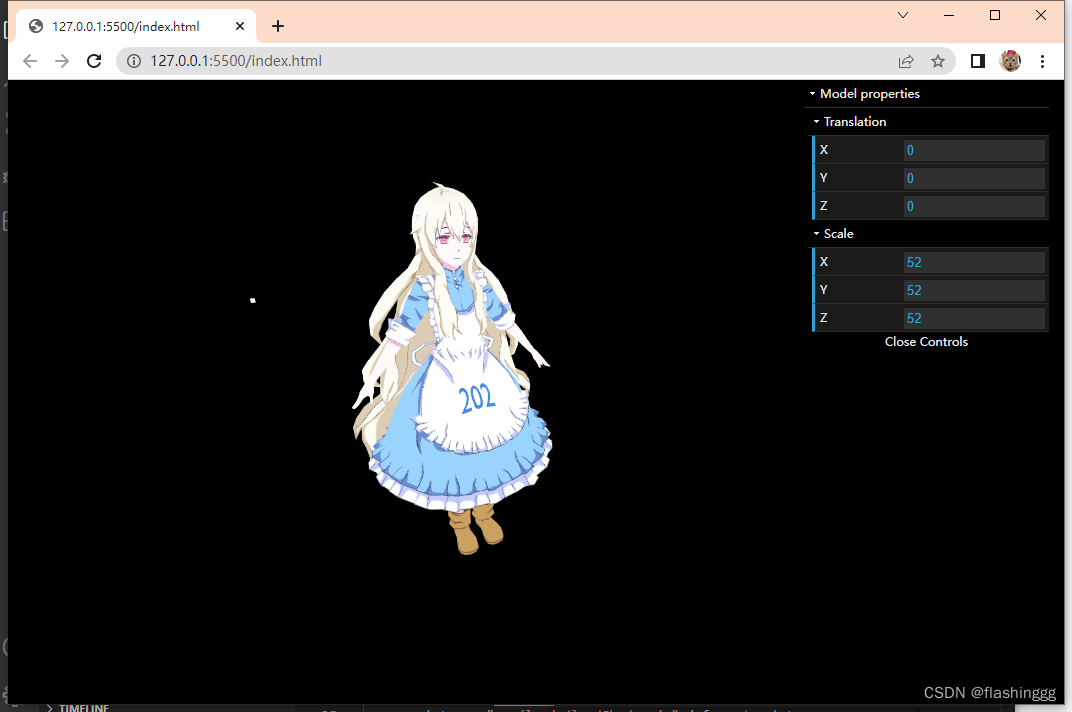
Task: Click the Scale X value field
Action: pyautogui.click(x=974, y=263)
